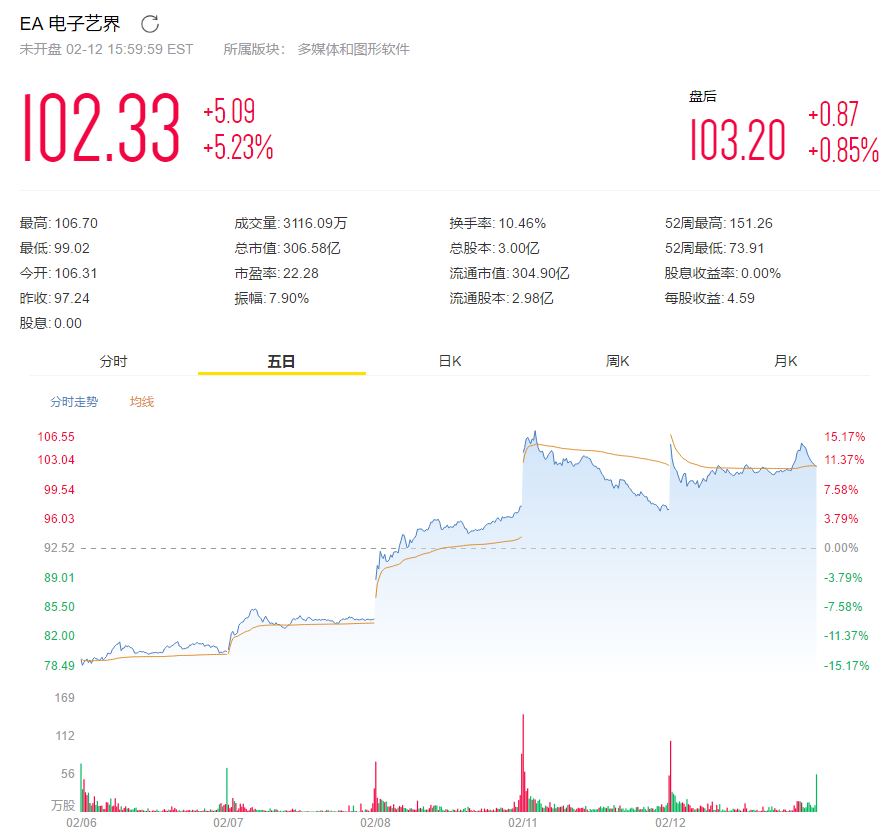The image size is (886, 839).
Task: Click the 换手率: 10.46% value
Action: click(498, 223)
